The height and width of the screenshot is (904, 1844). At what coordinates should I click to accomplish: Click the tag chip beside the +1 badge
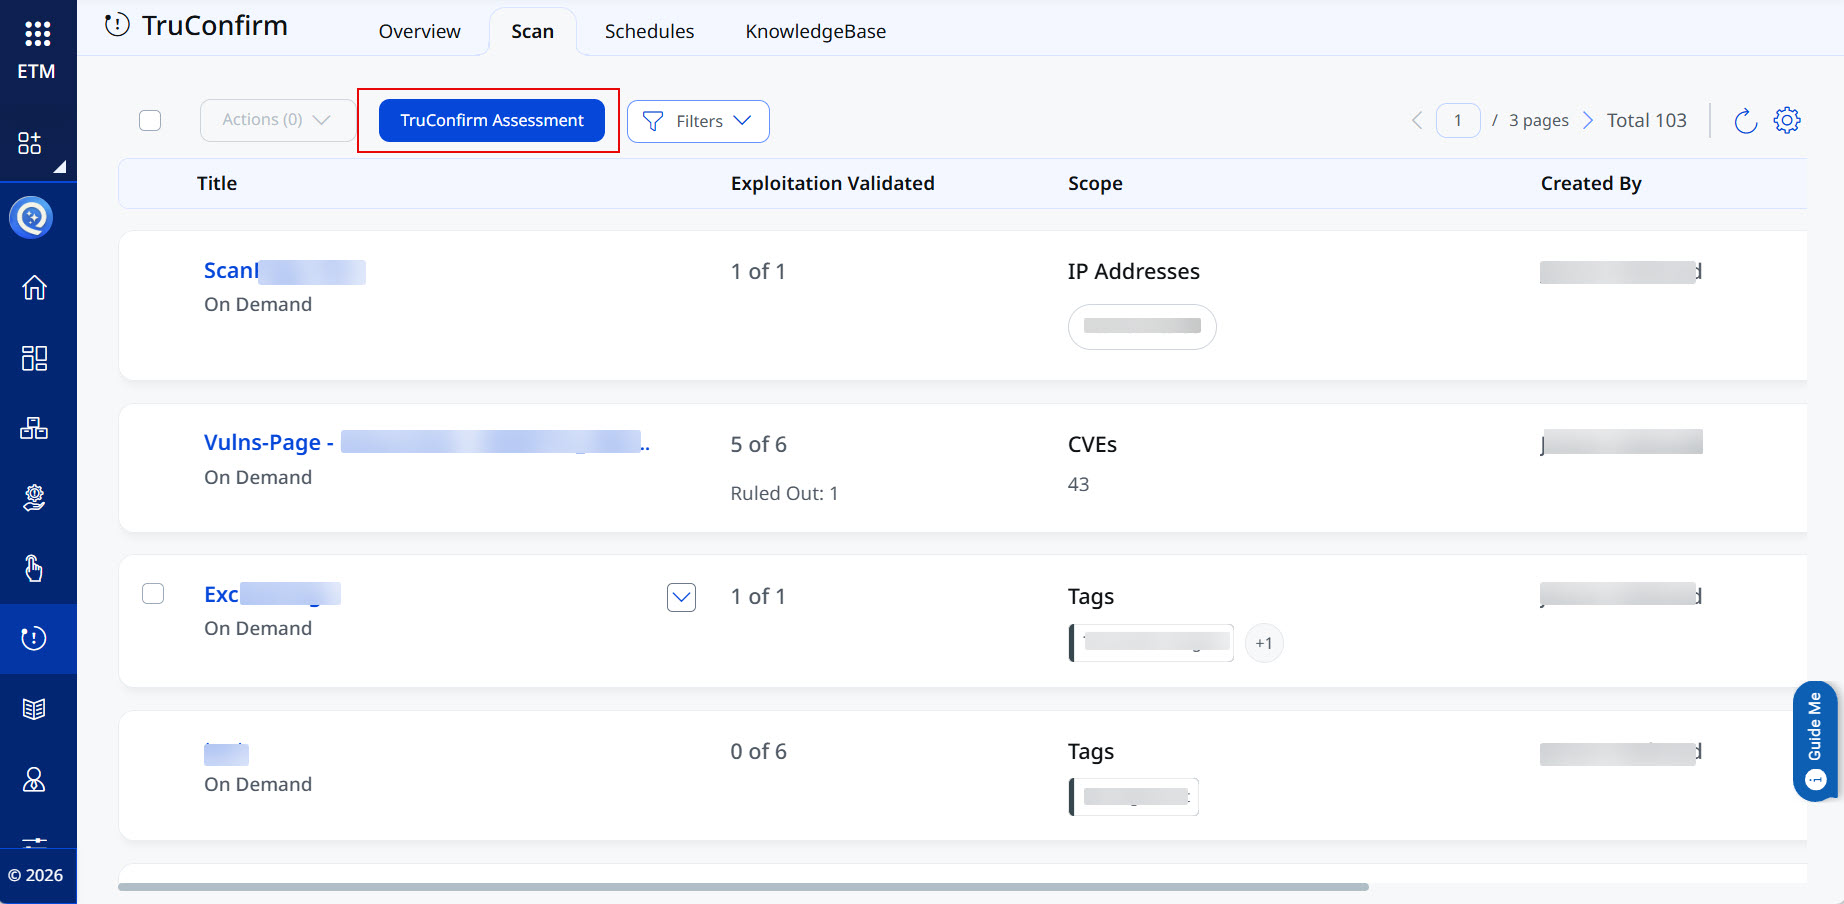point(1152,642)
